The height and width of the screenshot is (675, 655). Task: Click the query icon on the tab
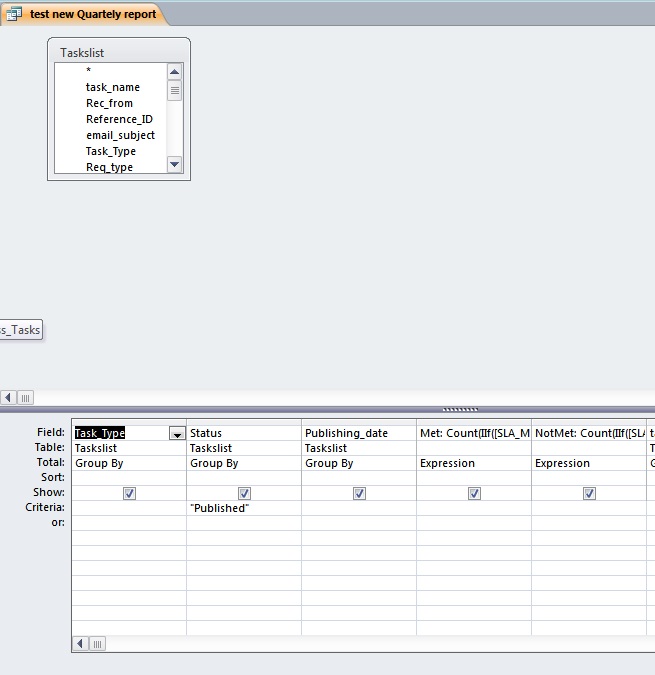[13, 14]
